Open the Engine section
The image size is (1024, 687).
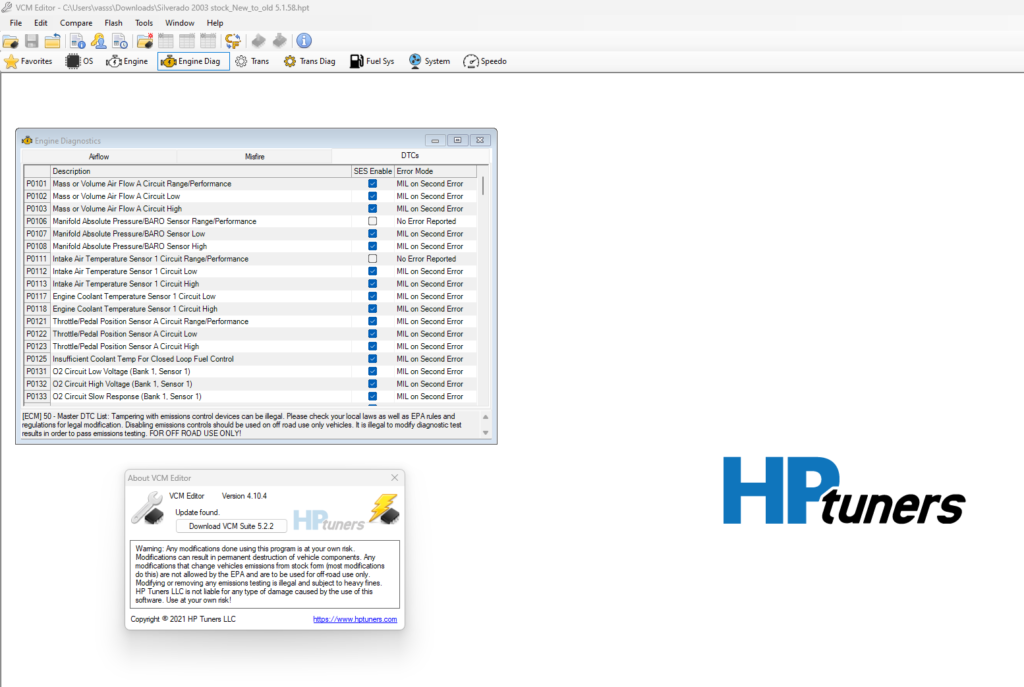coord(127,61)
